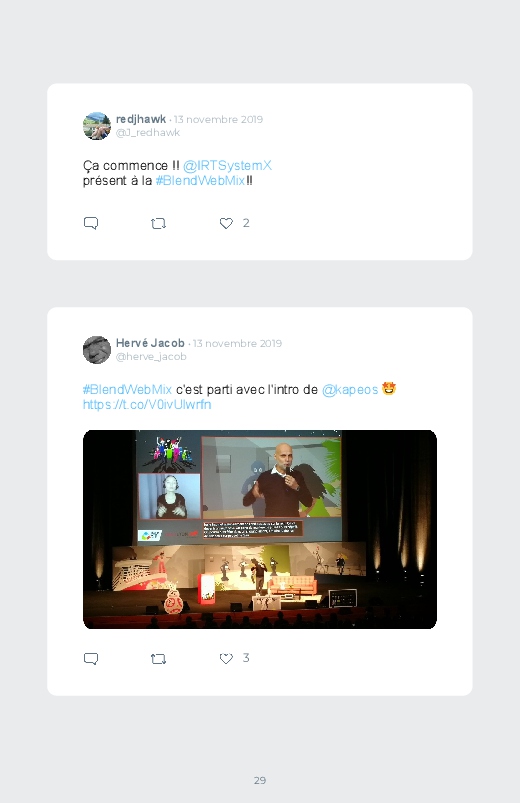Image resolution: width=520 pixels, height=803 pixels.
Task: Open the @herve_jacob handle
Action: click(151, 356)
